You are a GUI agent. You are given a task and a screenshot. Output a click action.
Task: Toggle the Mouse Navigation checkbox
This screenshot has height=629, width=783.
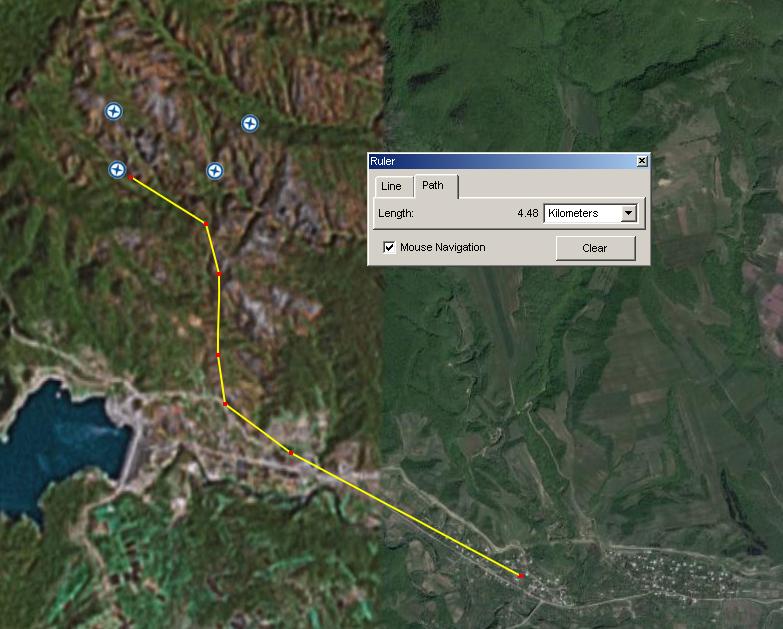pos(389,247)
